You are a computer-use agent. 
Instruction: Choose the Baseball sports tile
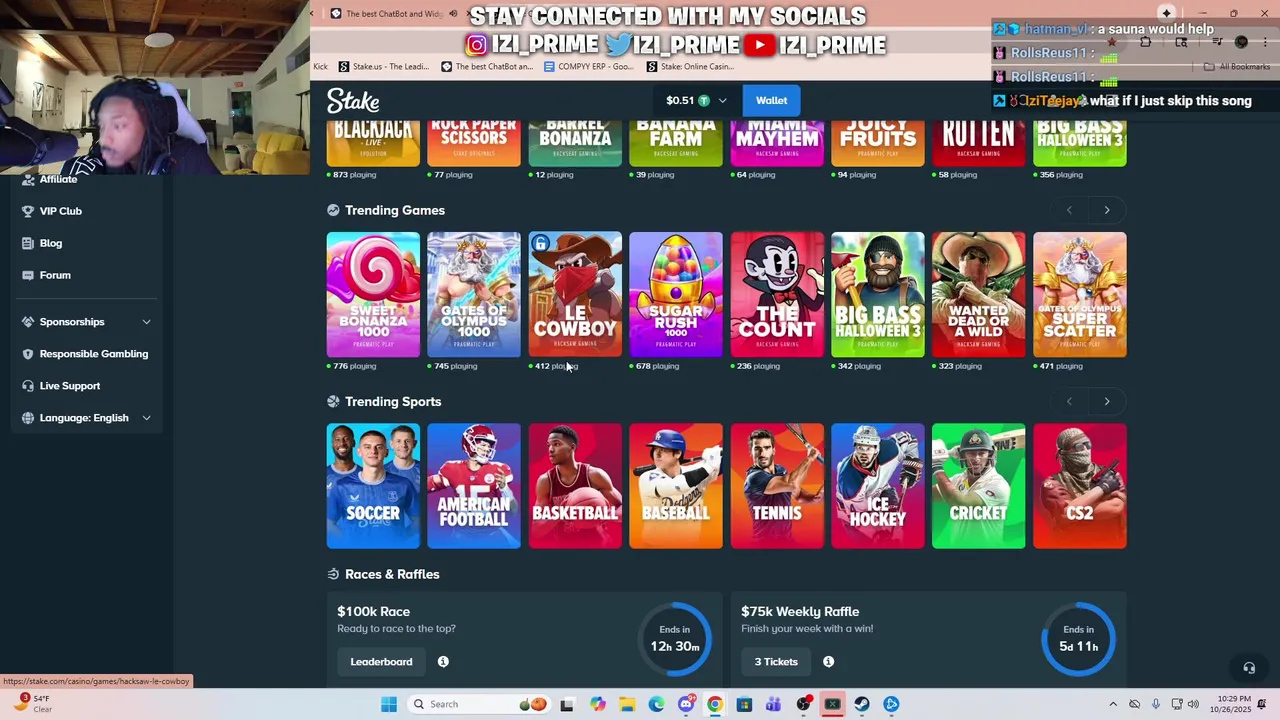click(x=676, y=486)
